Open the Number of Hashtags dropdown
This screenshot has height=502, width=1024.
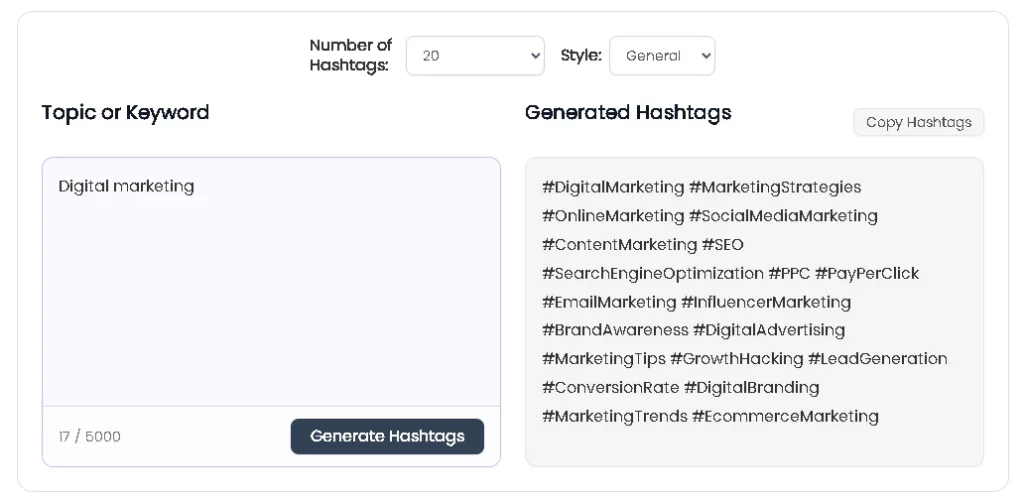point(475,56)
